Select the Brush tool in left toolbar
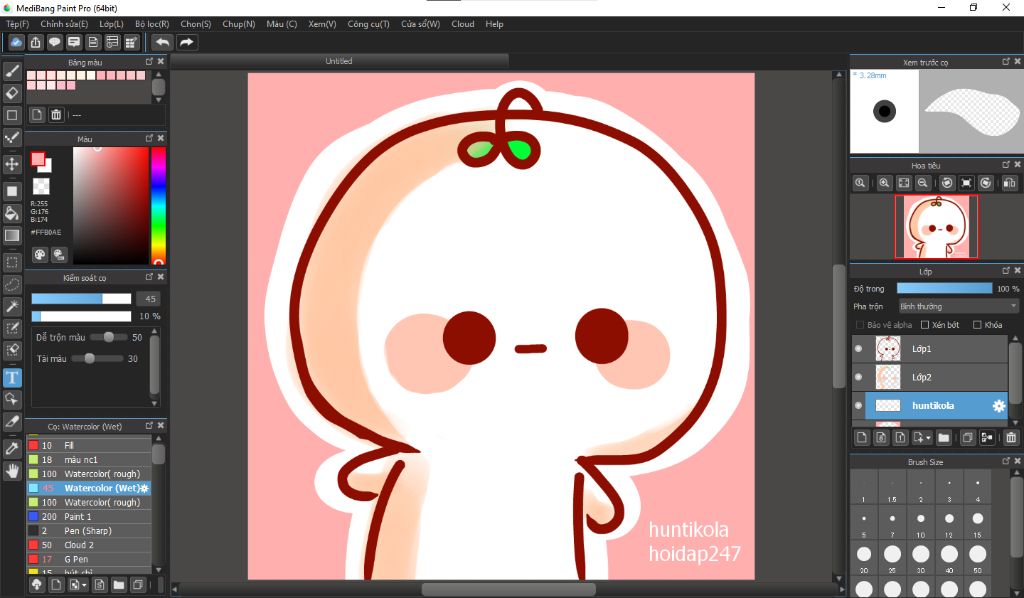 [x=12, y=71]
